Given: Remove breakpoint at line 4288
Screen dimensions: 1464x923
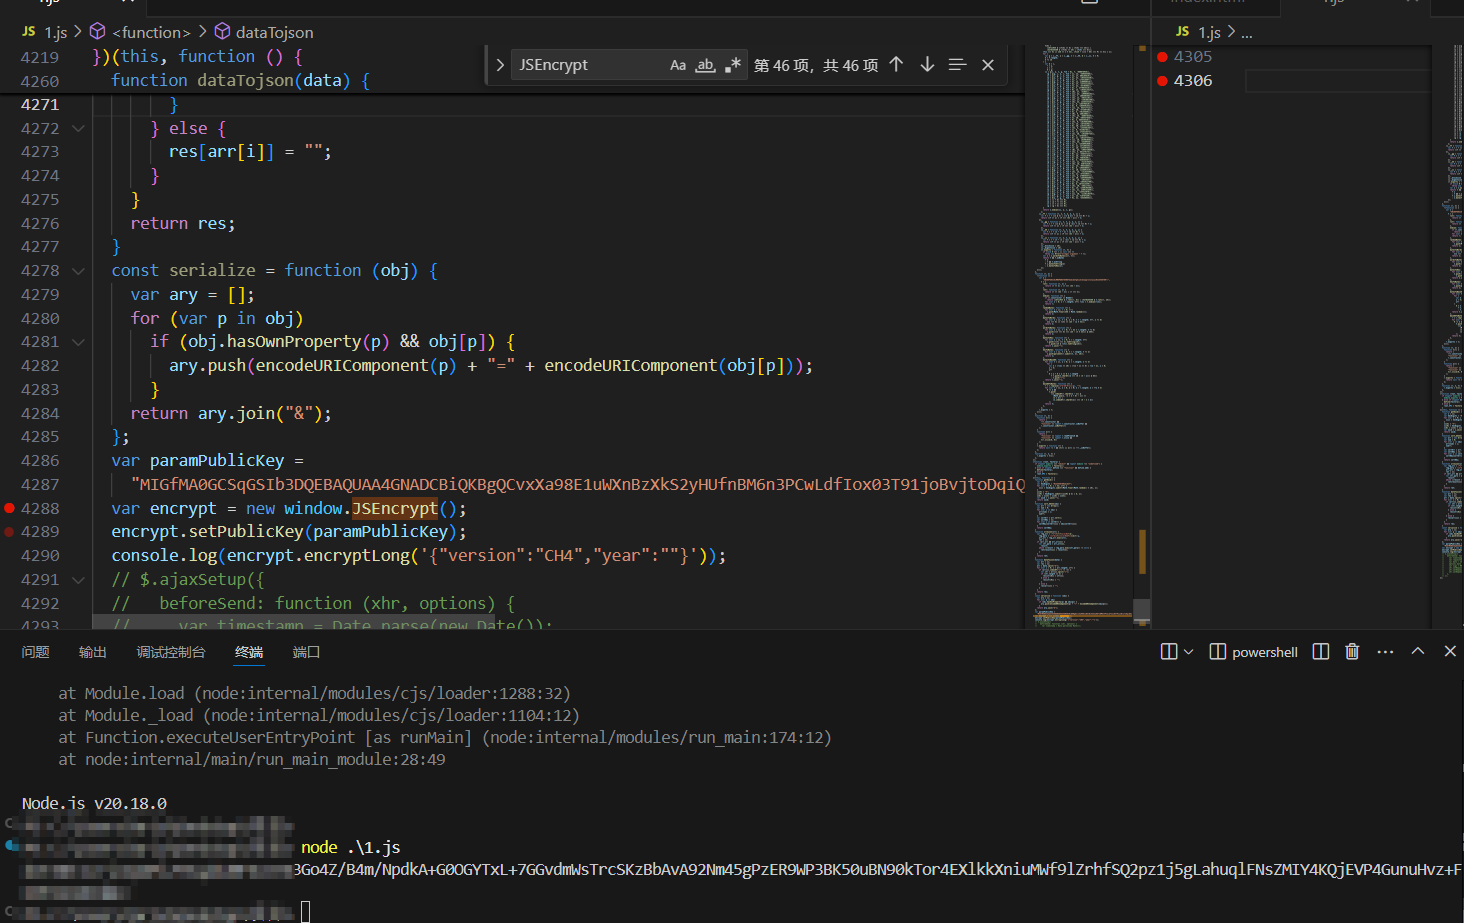Looking at the screenshot, I should pyautogui.click(x=9, y=508).
